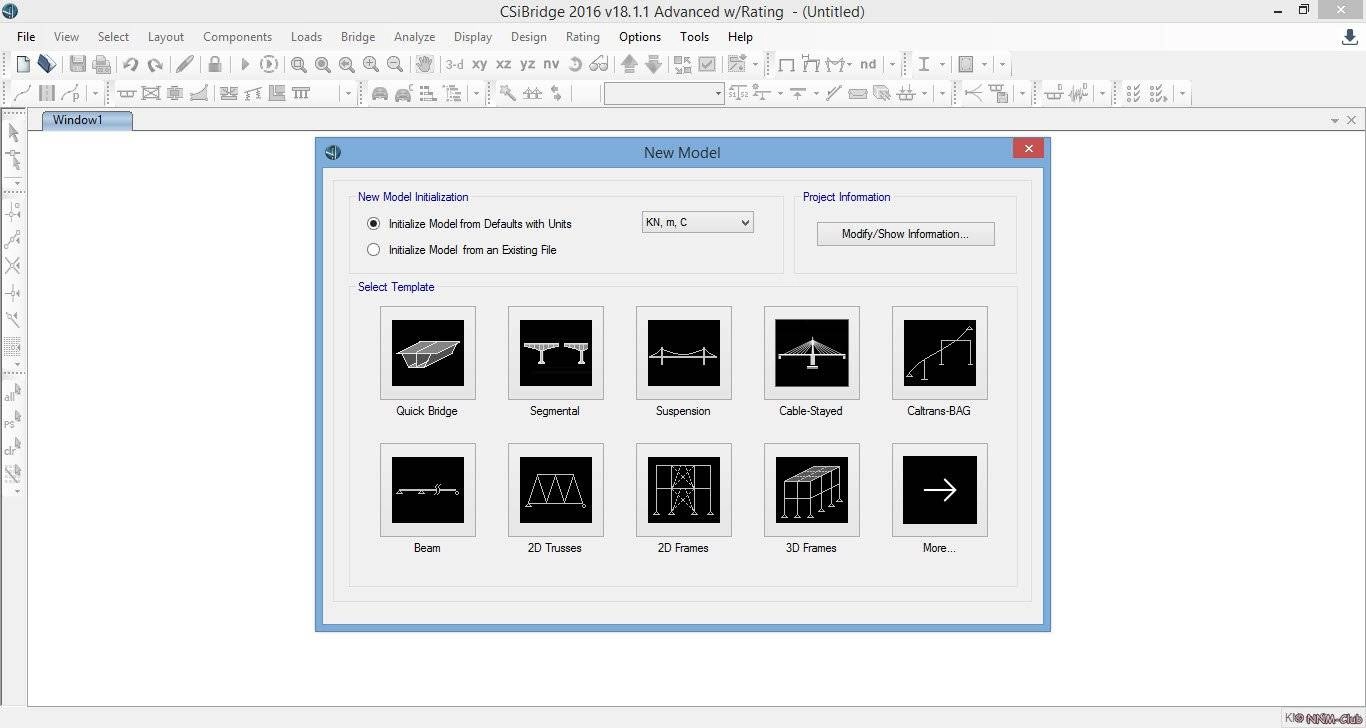This screenshot has height=728, width=1366.
Task: Click the Lock model padlock icon
Action: pyautogui.click(x=214, y=64)
